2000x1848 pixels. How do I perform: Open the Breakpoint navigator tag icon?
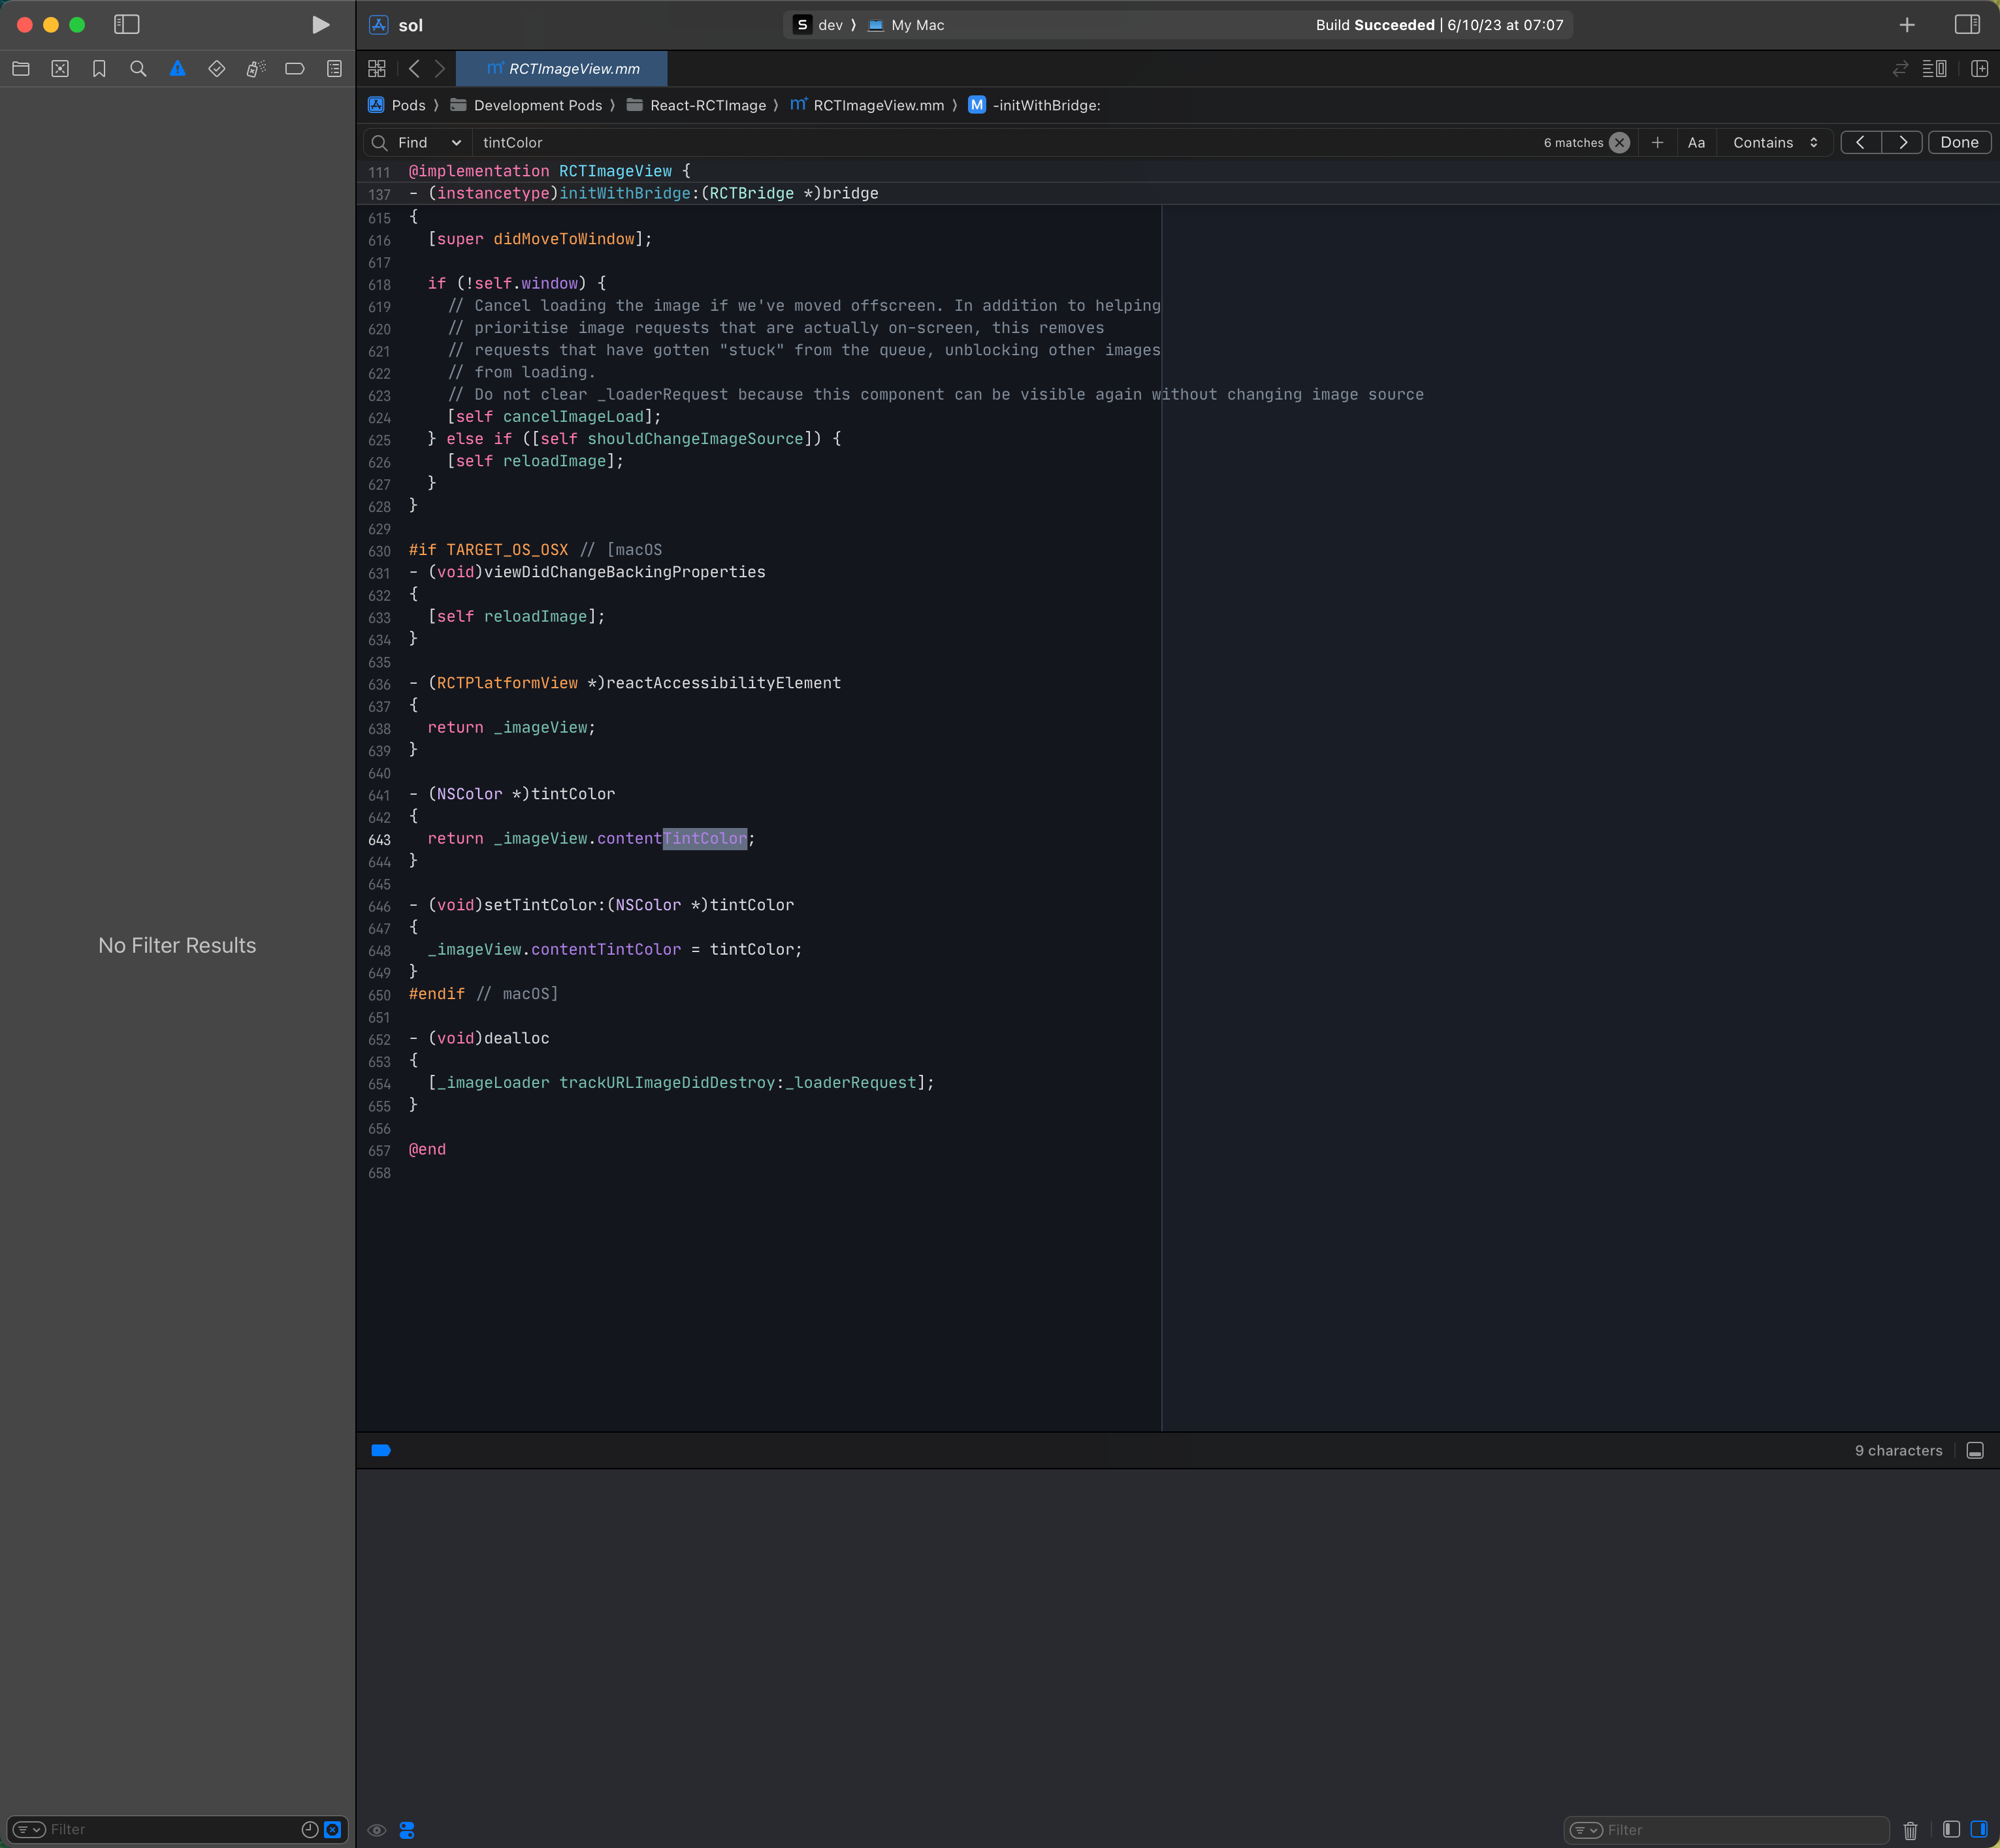294,69
